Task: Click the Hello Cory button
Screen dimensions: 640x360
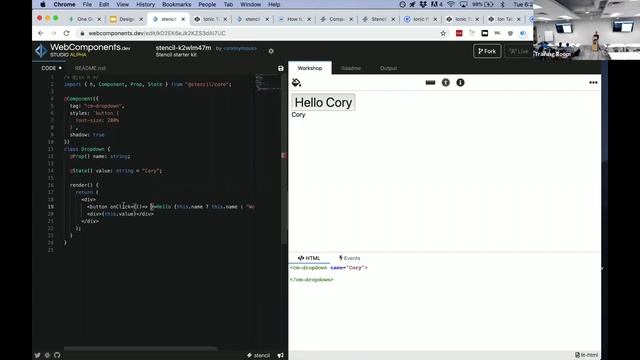Action: 323,102
